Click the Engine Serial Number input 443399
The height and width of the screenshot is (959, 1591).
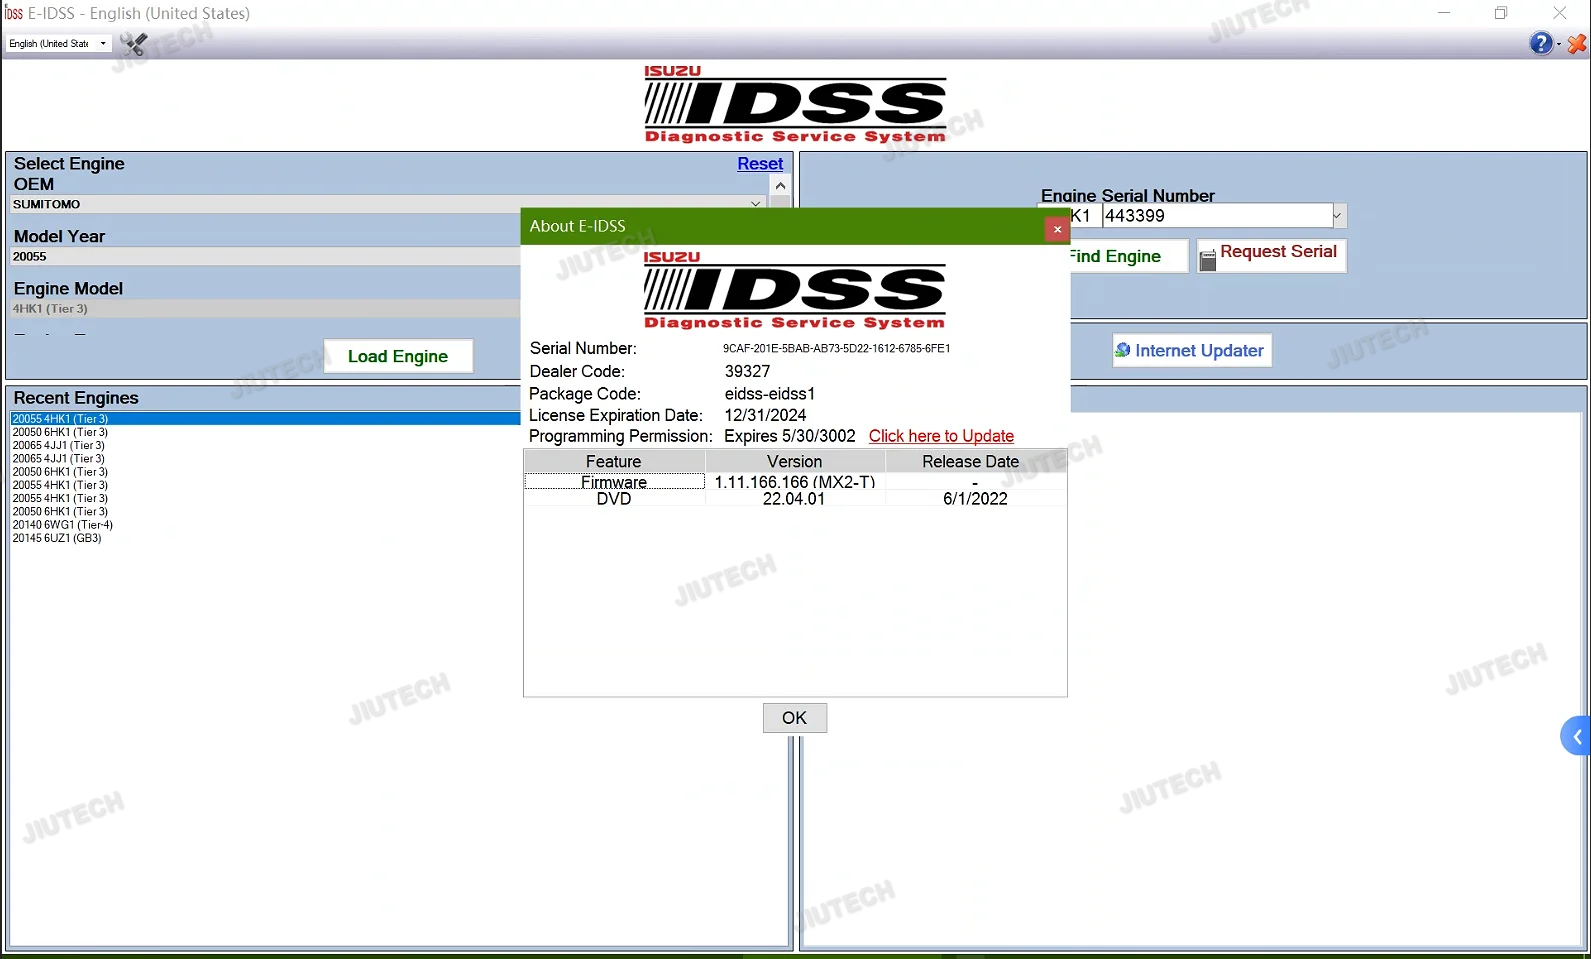(x=1217, y=216)
